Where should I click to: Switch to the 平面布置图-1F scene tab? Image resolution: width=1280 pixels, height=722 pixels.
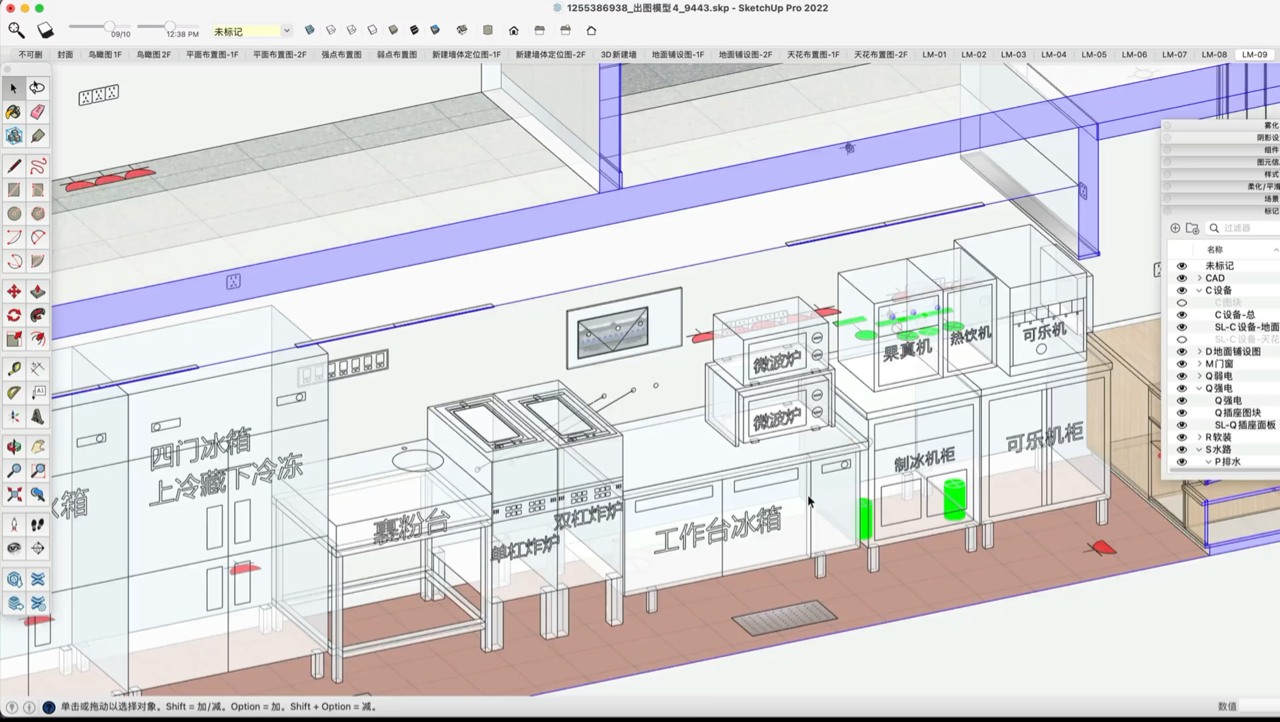pyautogui.click(x=212, y=55)
